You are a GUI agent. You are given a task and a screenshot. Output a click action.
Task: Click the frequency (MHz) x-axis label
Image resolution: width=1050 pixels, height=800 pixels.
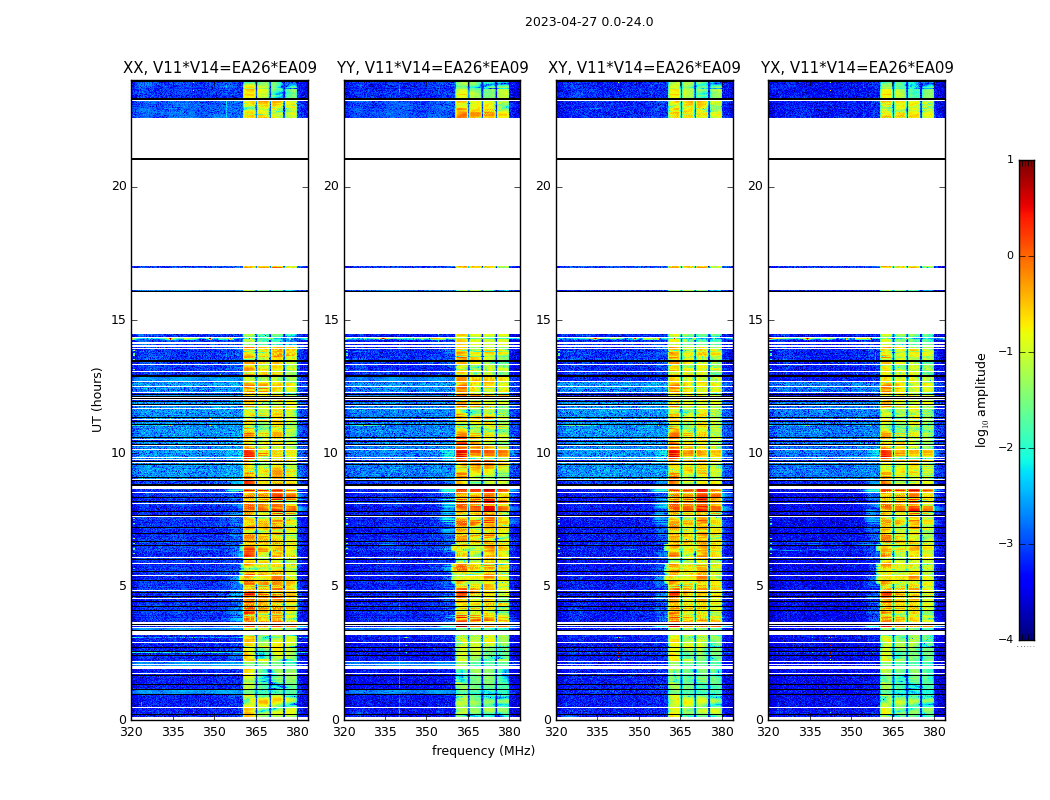483,751
